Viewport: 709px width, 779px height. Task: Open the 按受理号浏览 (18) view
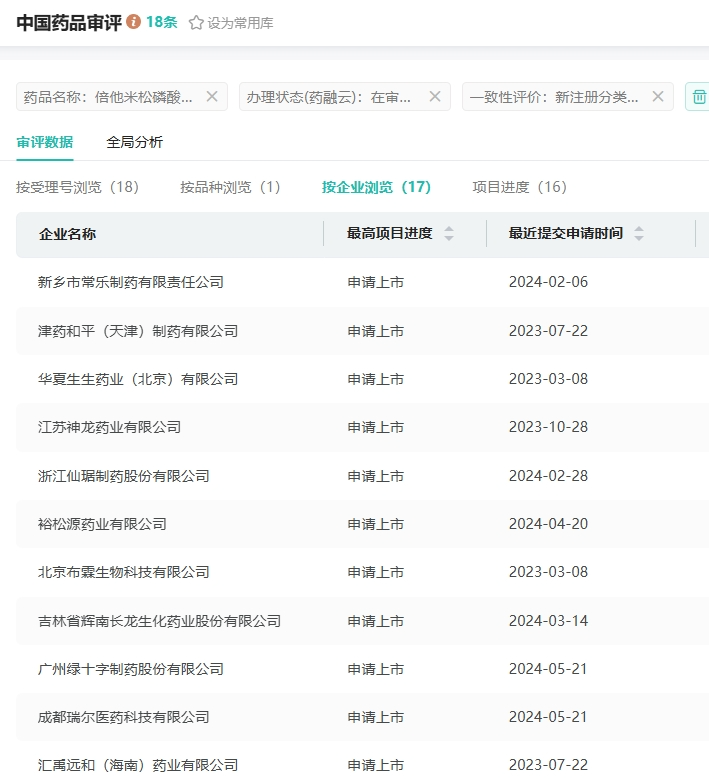click(x=78, y=187)
